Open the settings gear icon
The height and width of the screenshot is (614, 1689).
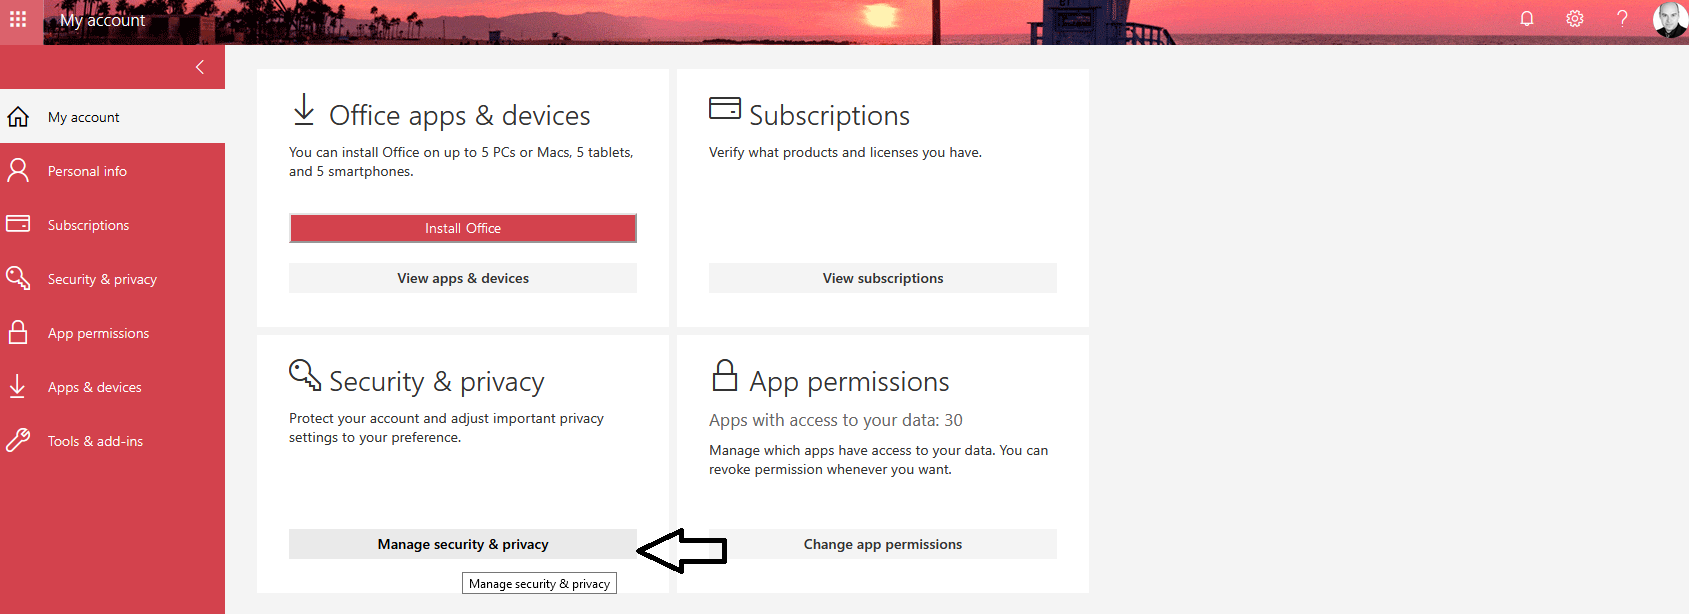[1575, 19]
